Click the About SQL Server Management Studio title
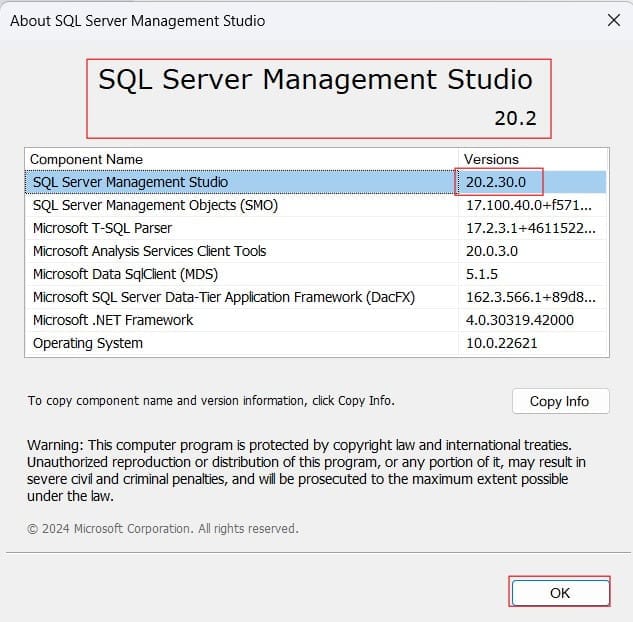633x622 pixels. tap(138, 21)
